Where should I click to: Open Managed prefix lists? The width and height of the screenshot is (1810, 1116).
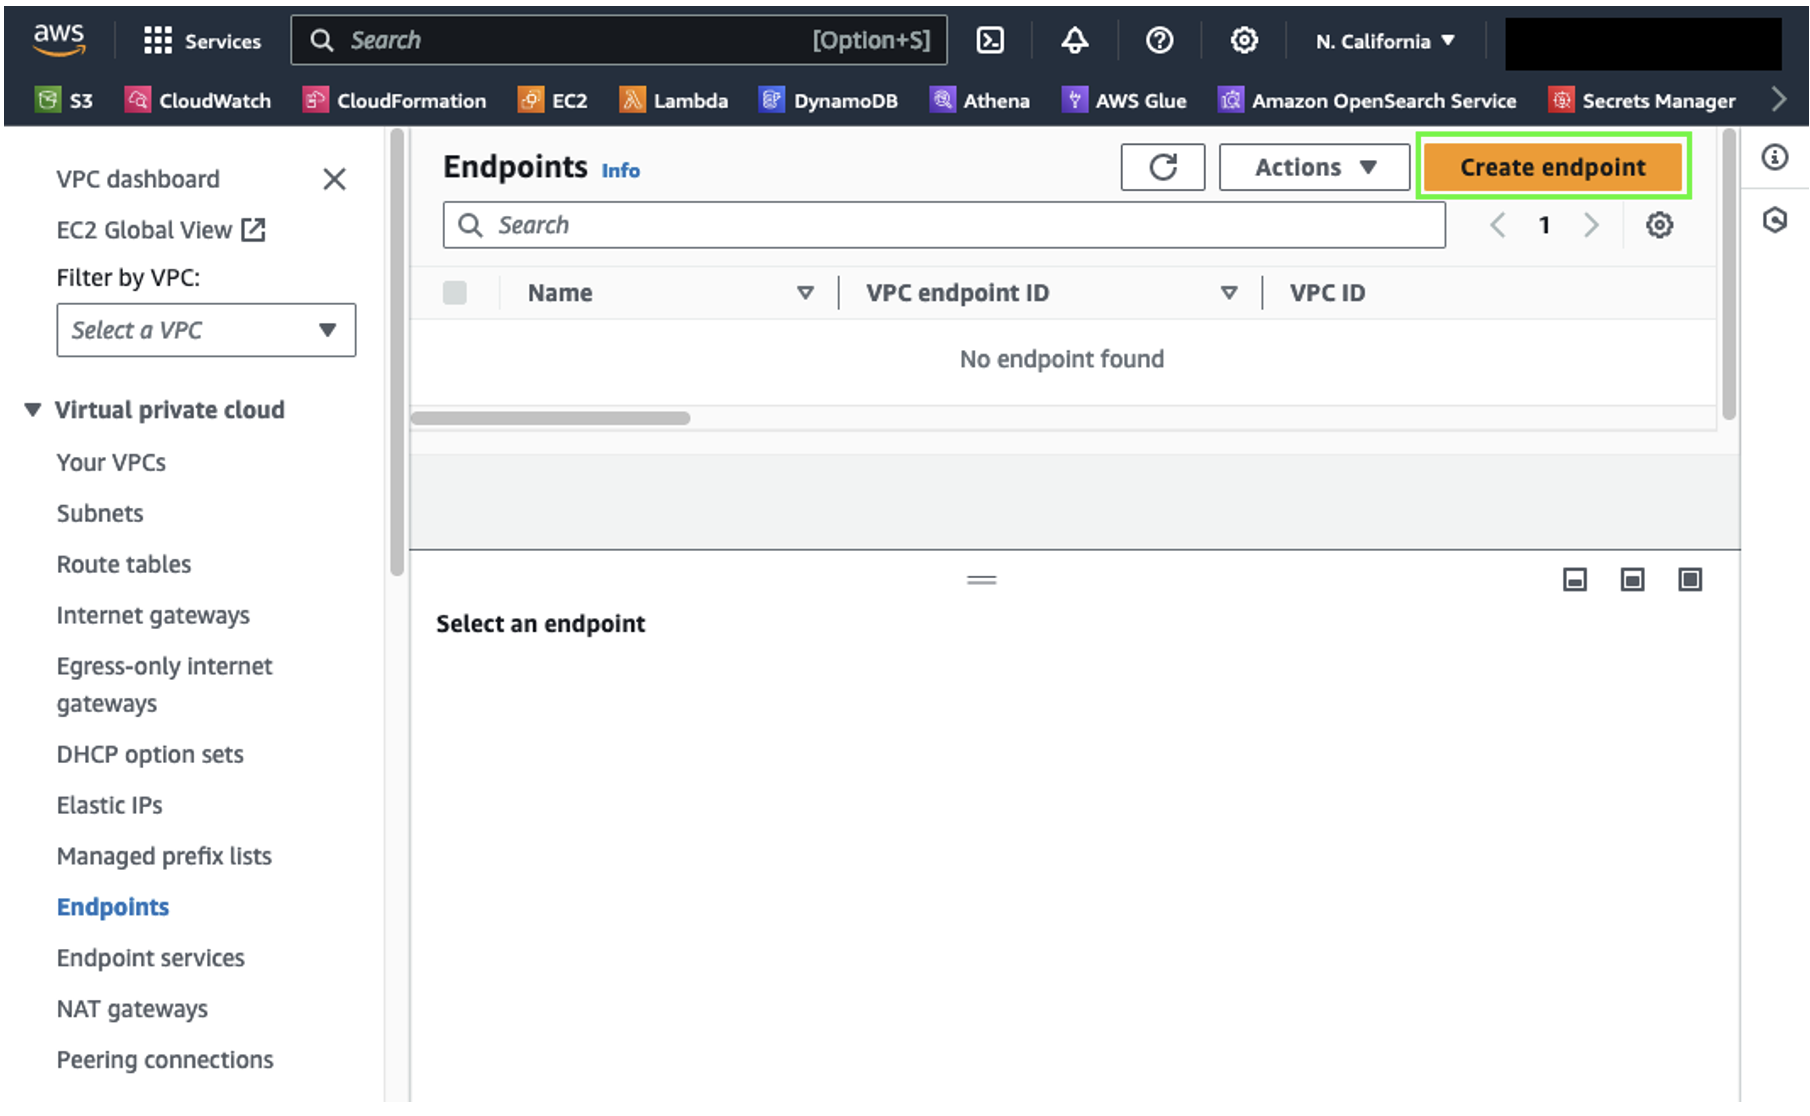coord(164,856)
